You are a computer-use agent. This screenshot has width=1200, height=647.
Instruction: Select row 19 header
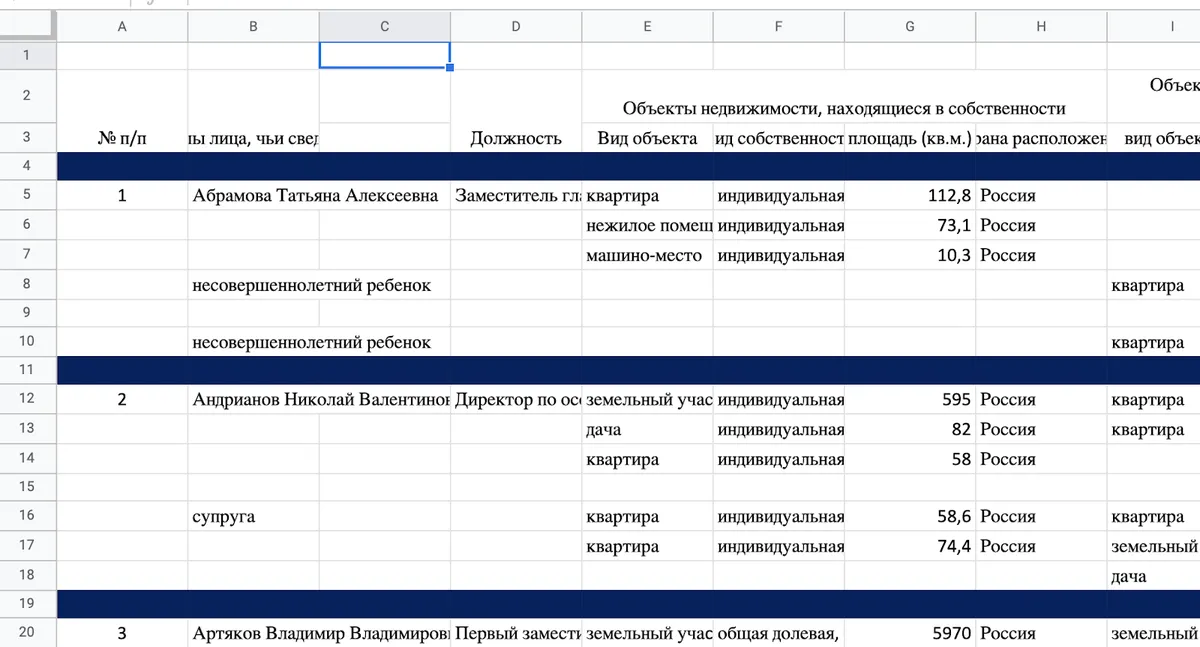point(28,603)
